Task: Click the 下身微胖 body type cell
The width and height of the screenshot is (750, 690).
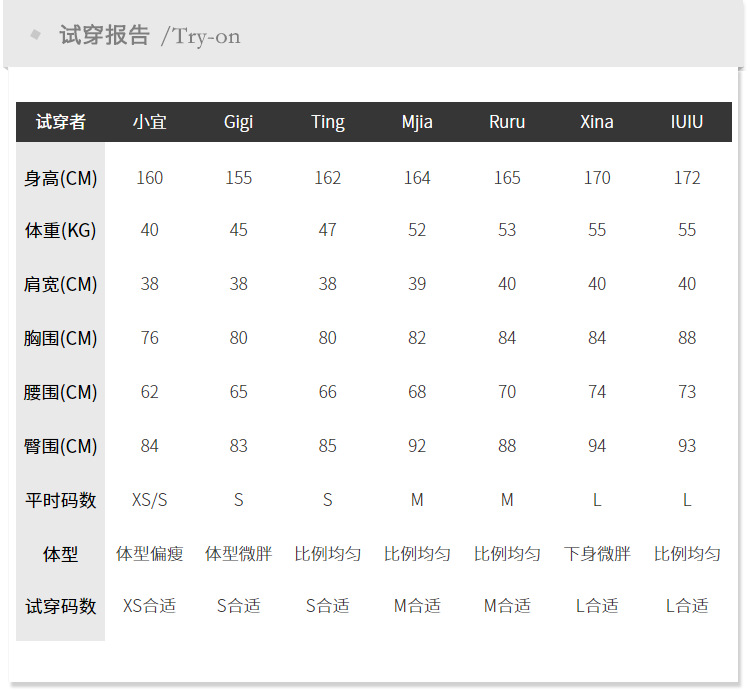Action: click(x=597, y=554)
